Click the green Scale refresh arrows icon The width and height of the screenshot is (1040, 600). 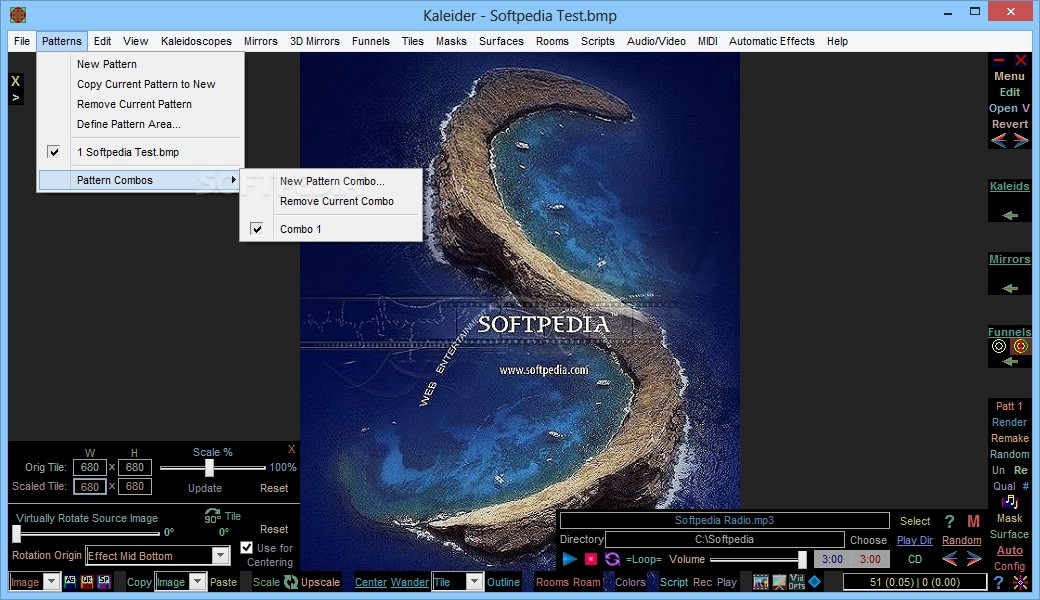[x=291, y=582]
